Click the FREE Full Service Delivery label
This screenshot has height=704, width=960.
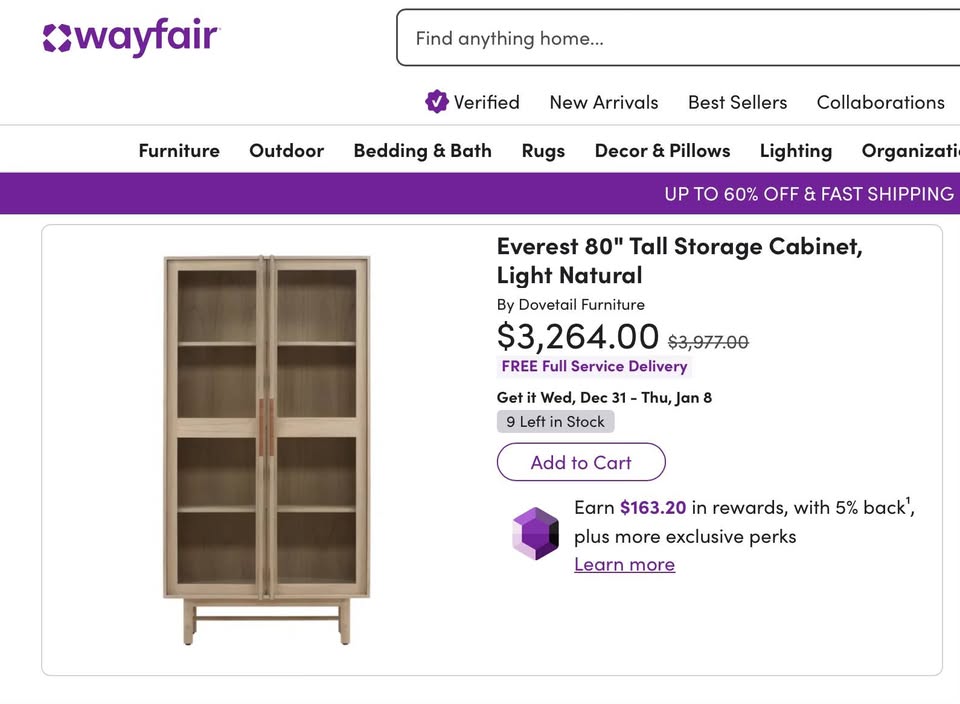click(x=594, y=367)
